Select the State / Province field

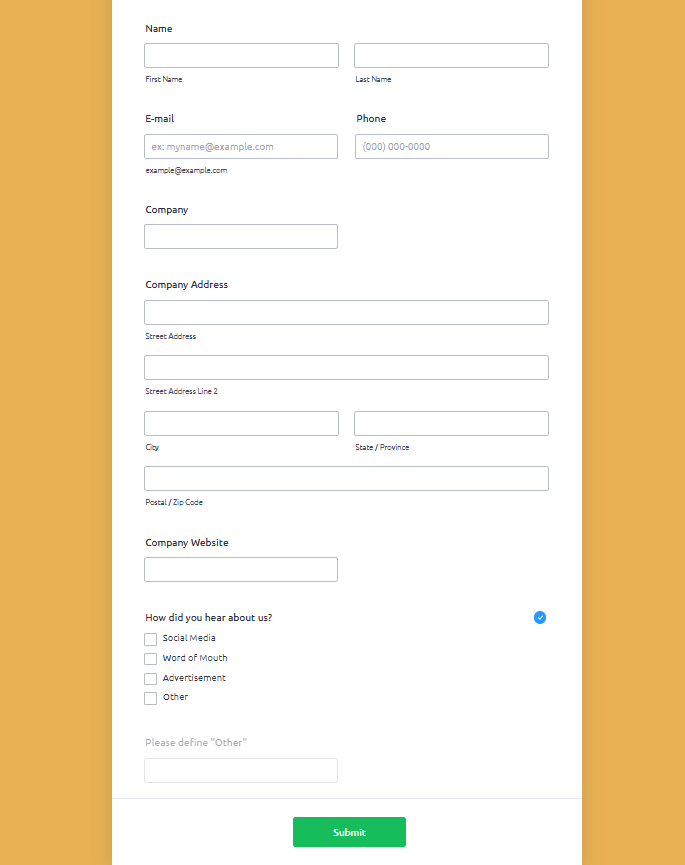[451, 424]
